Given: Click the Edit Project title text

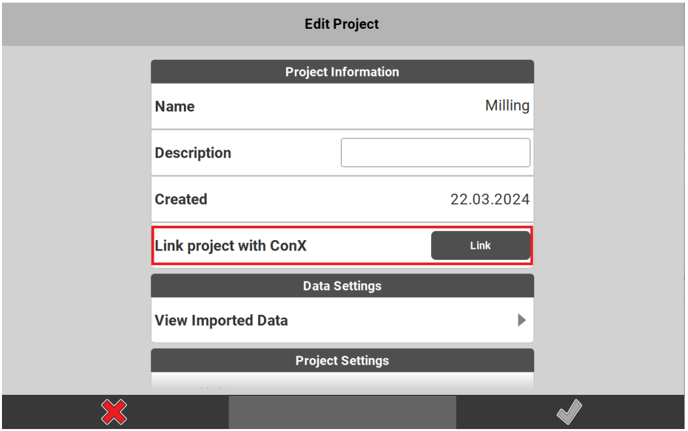Looking at the screenshot, I should (342, 23).
